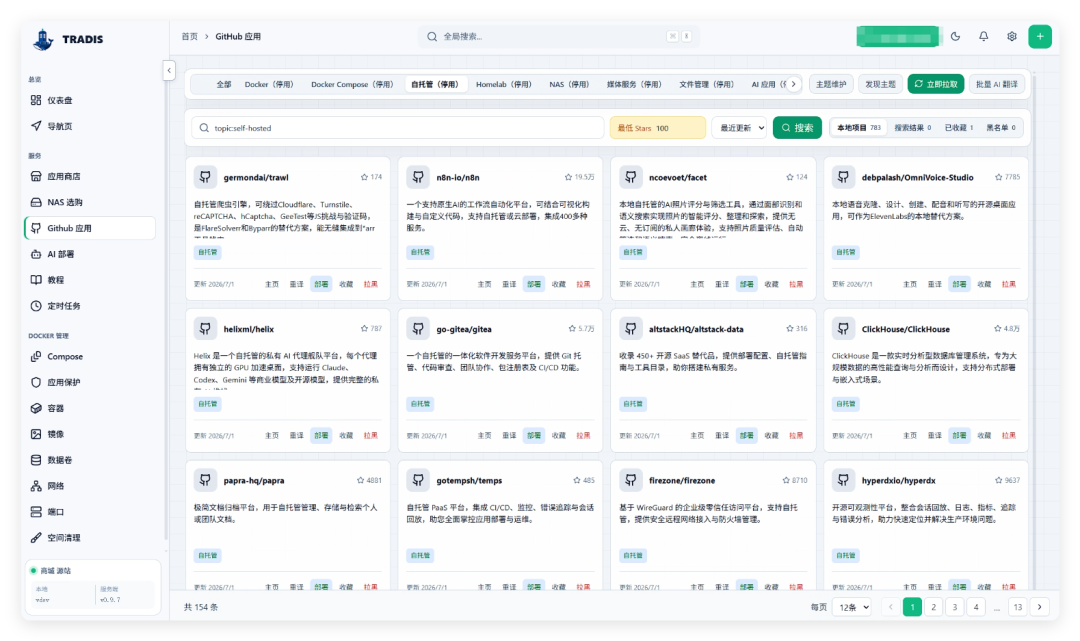Click 主页 on the ncoevoet/facet card

tap(697, 284)
